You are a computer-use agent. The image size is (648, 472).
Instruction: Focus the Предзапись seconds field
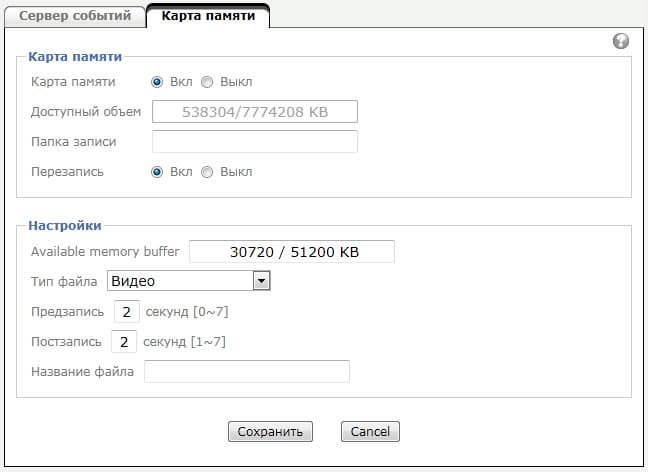pyautogui.click(x=127, y=312)
